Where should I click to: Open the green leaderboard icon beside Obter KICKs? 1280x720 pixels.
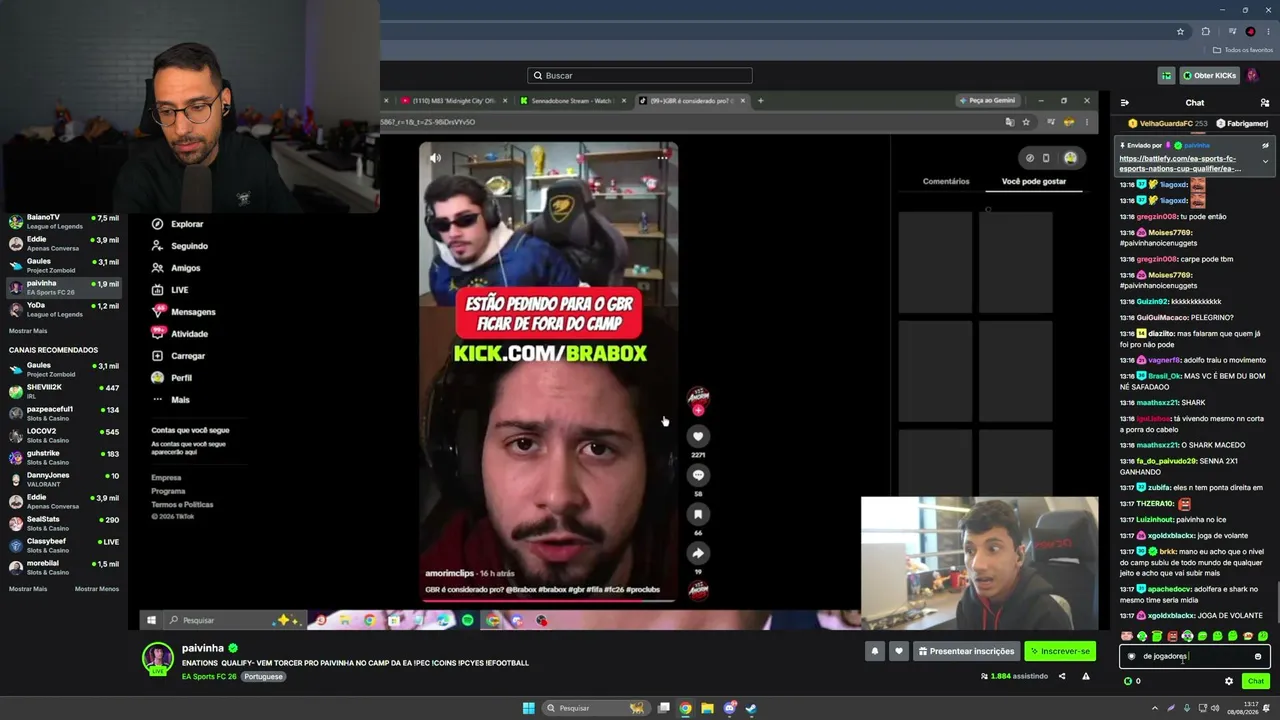click(x=1166, y=75)
